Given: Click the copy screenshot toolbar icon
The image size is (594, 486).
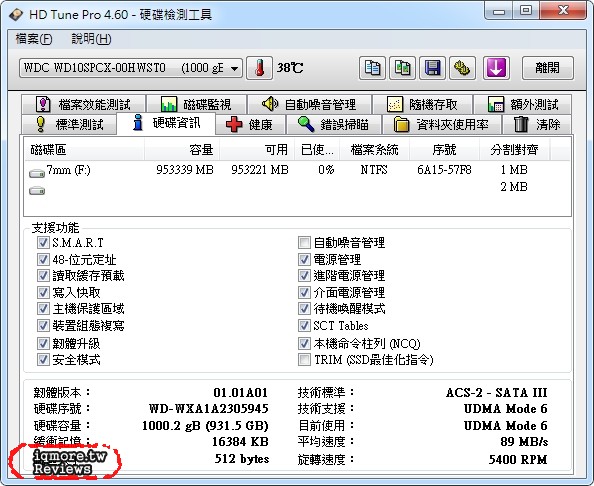Looking at the screenshot, I should [x=402, y=68].
